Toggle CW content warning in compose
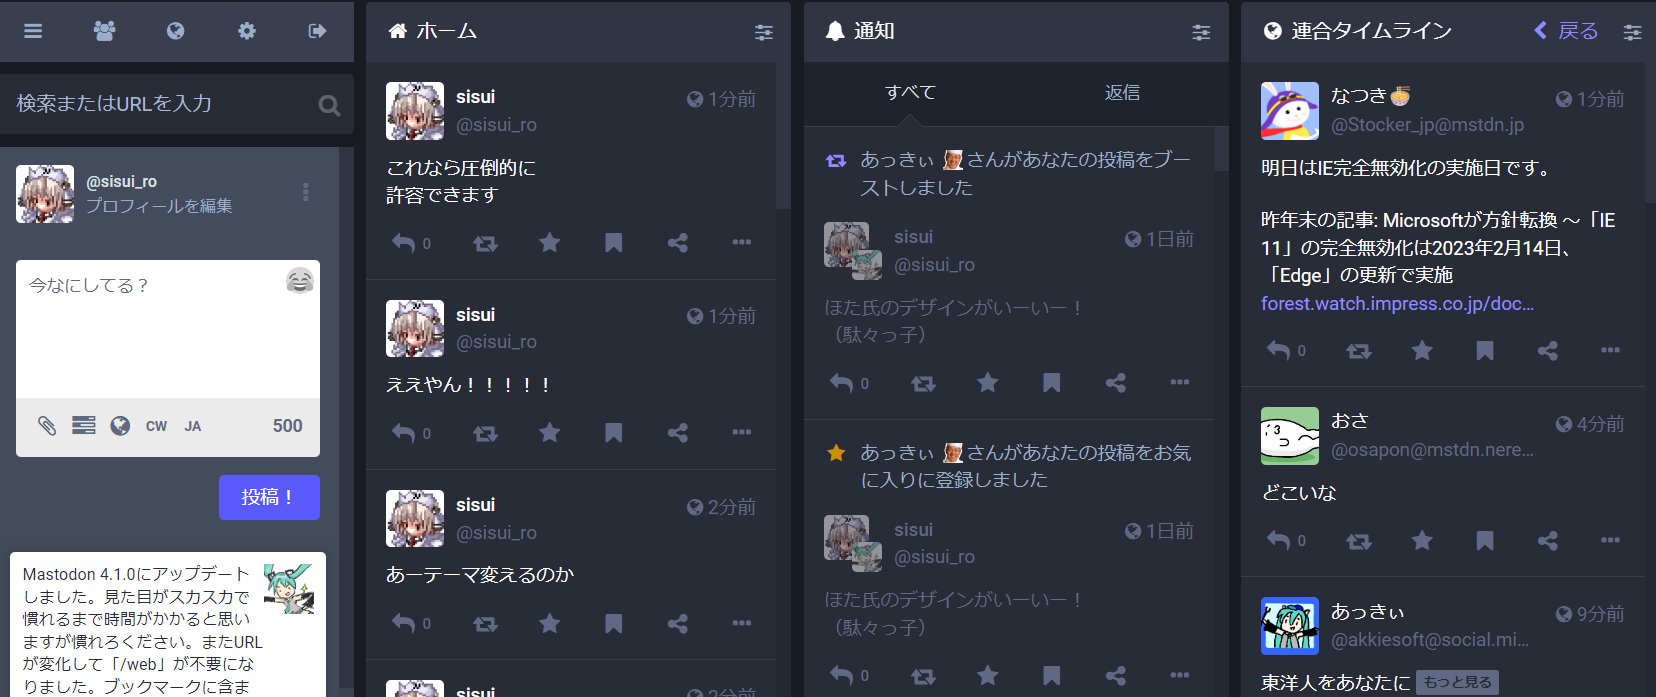Image resolution: width=1656 pixels, height=697 pixels. tap(156, 426)
